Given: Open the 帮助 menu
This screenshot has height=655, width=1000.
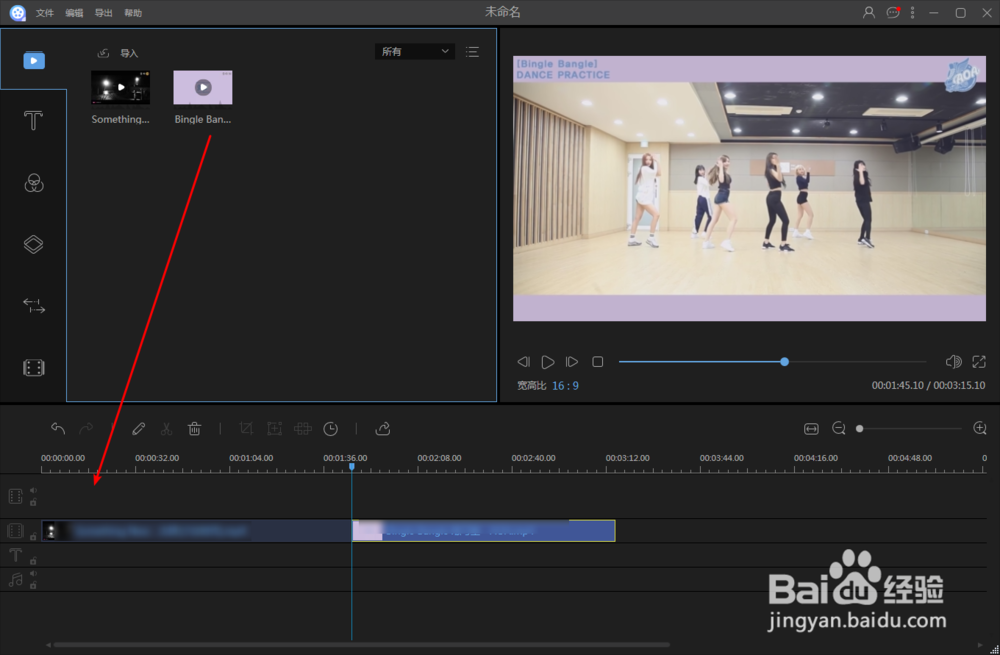Looking at the screenshot, I should pos(133,13).
